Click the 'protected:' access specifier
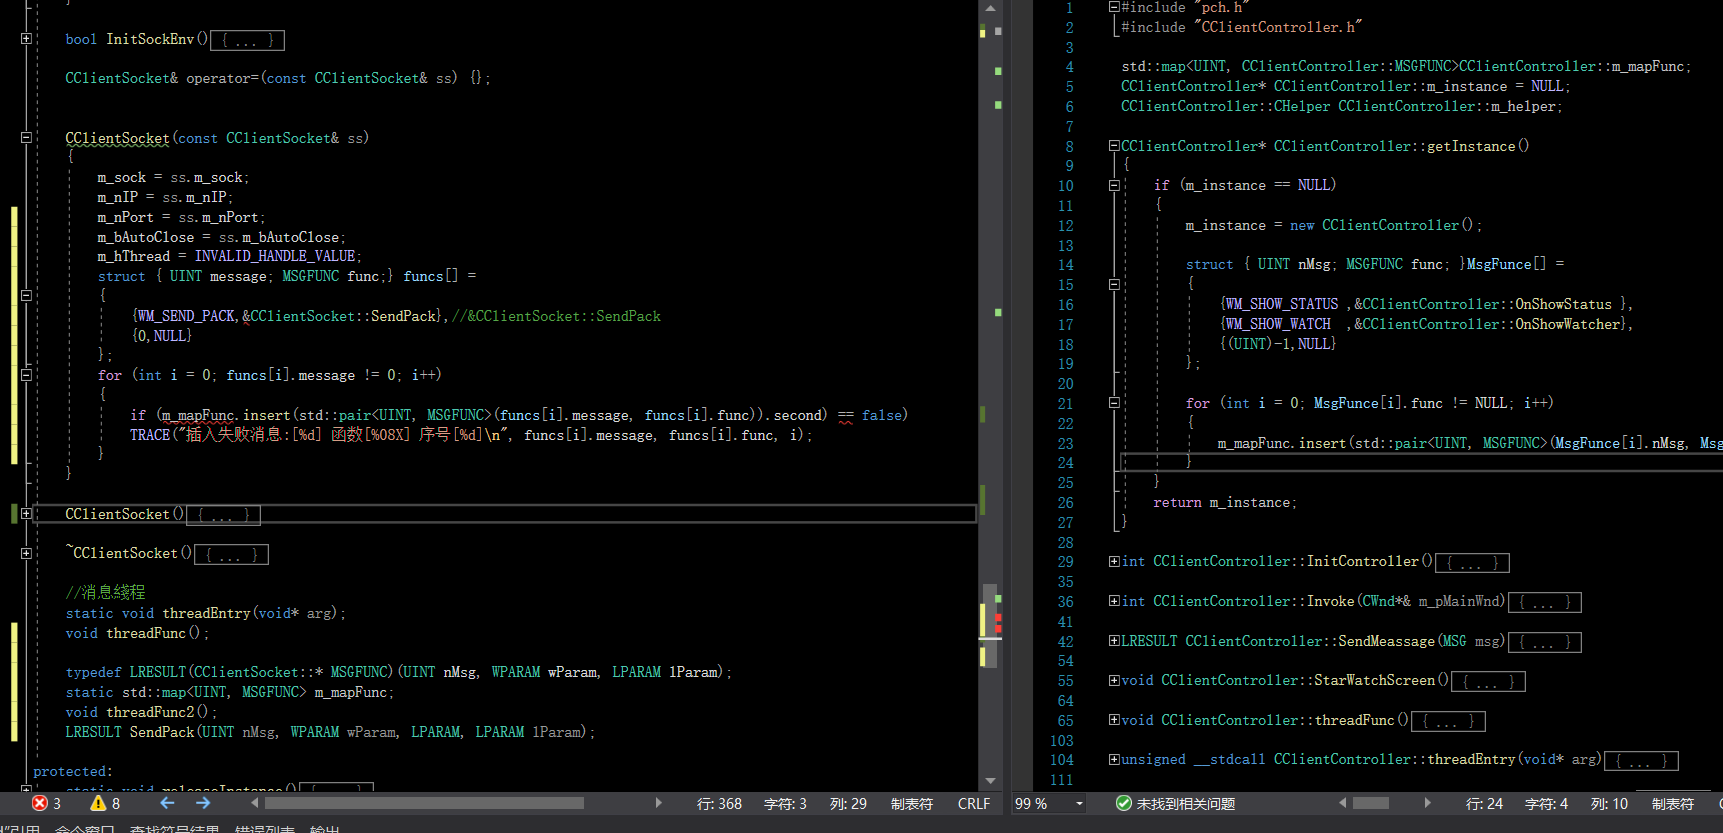The image size is (1723, 833). pos(73,772)
